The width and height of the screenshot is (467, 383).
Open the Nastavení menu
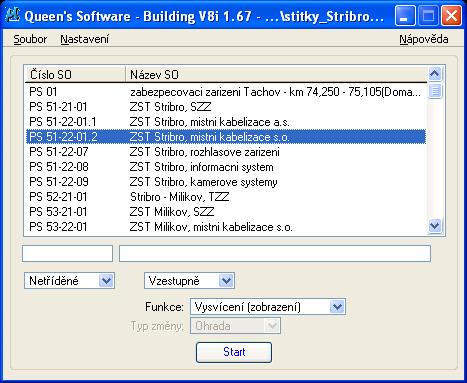[x=84, y=39]
